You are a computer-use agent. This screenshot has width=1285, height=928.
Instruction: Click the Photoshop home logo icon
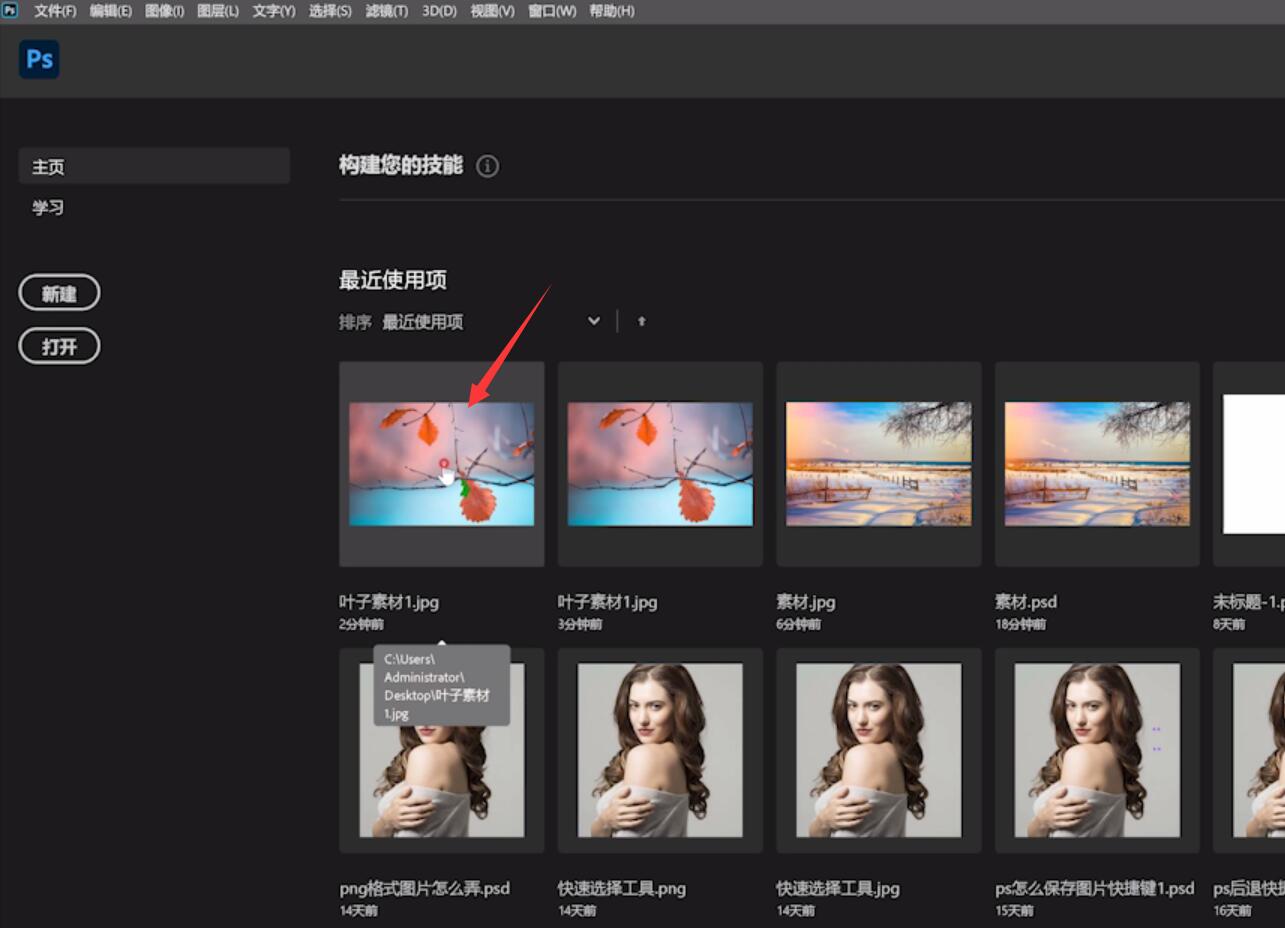point(39,59)
